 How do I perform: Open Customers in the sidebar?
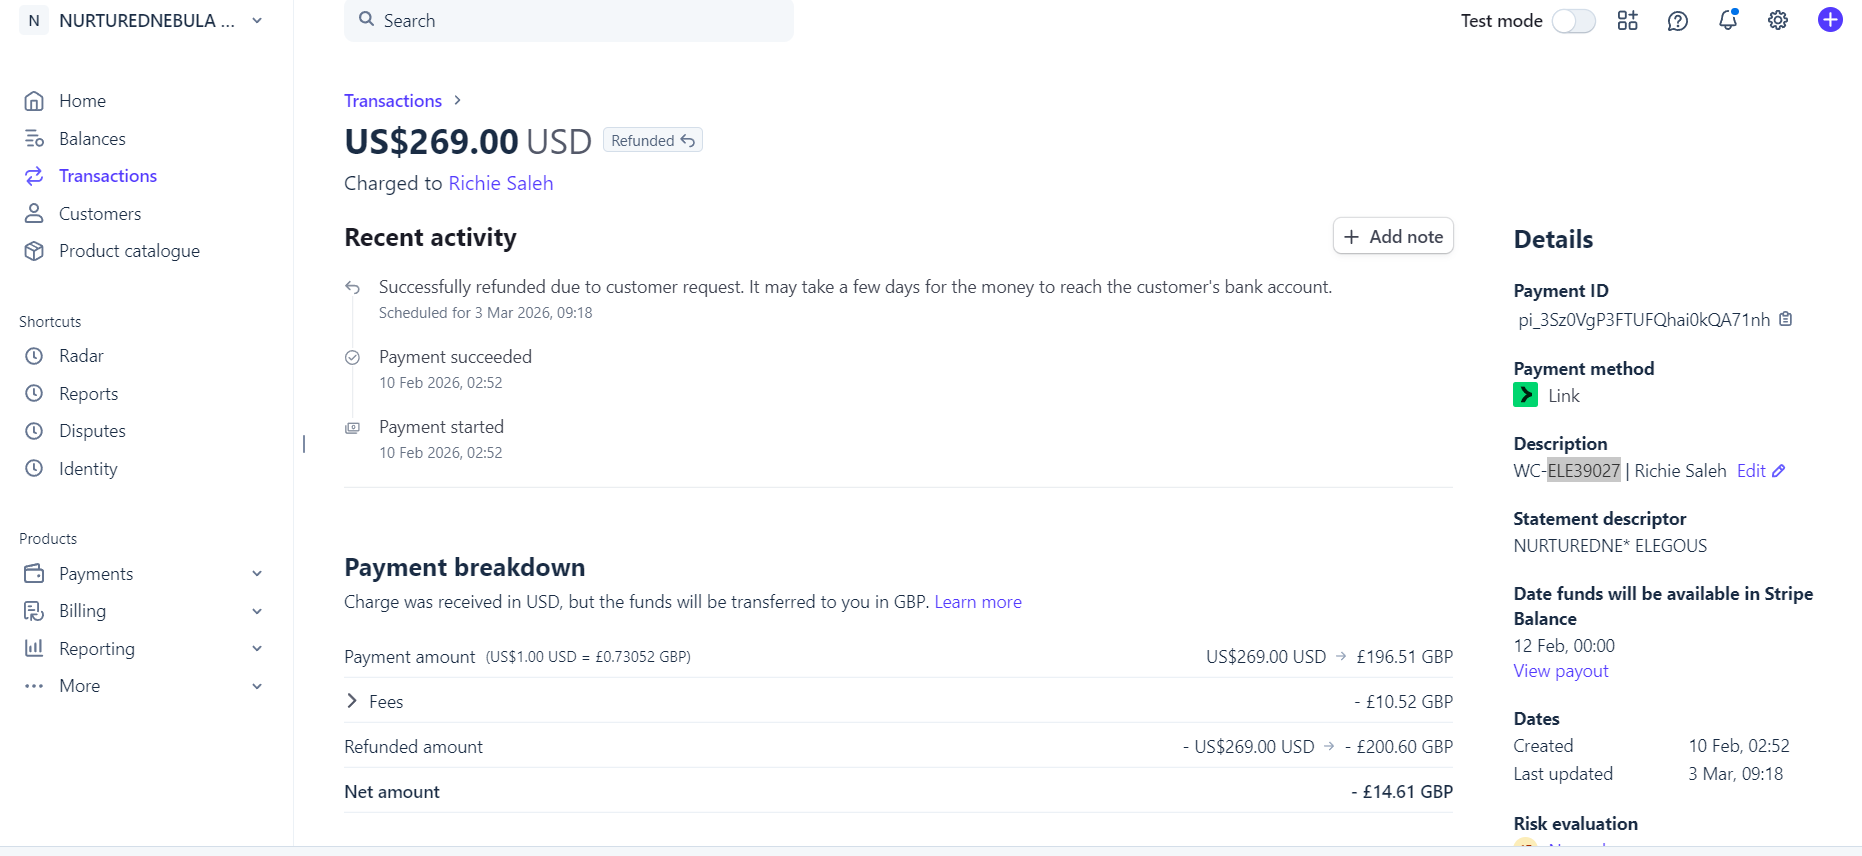(100, 214)
